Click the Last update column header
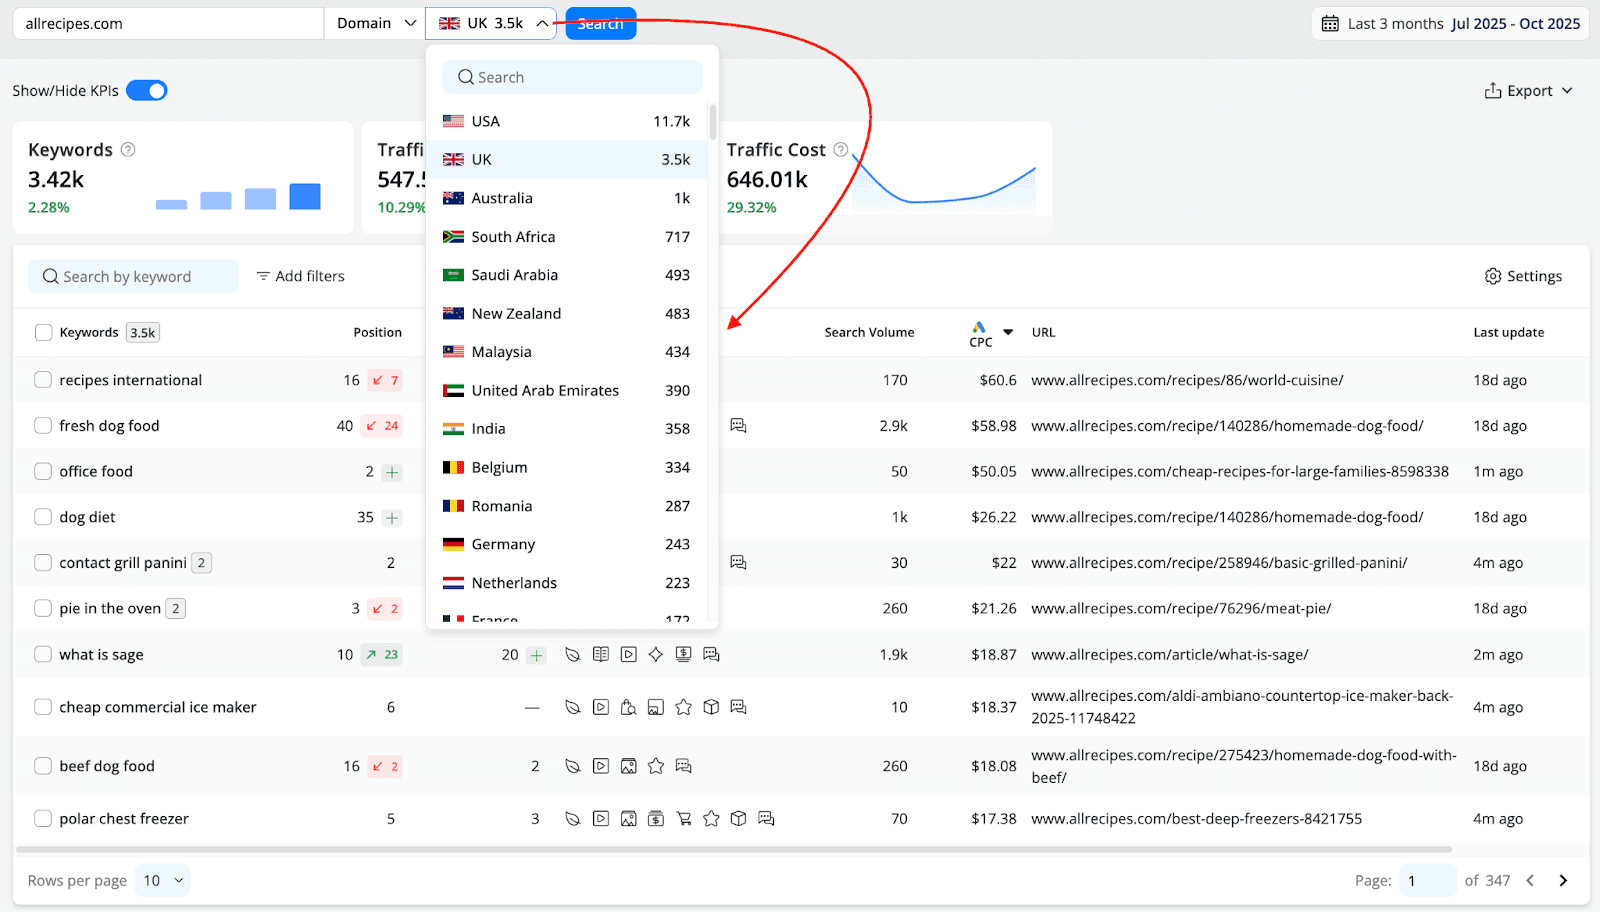 (1508, 333)
